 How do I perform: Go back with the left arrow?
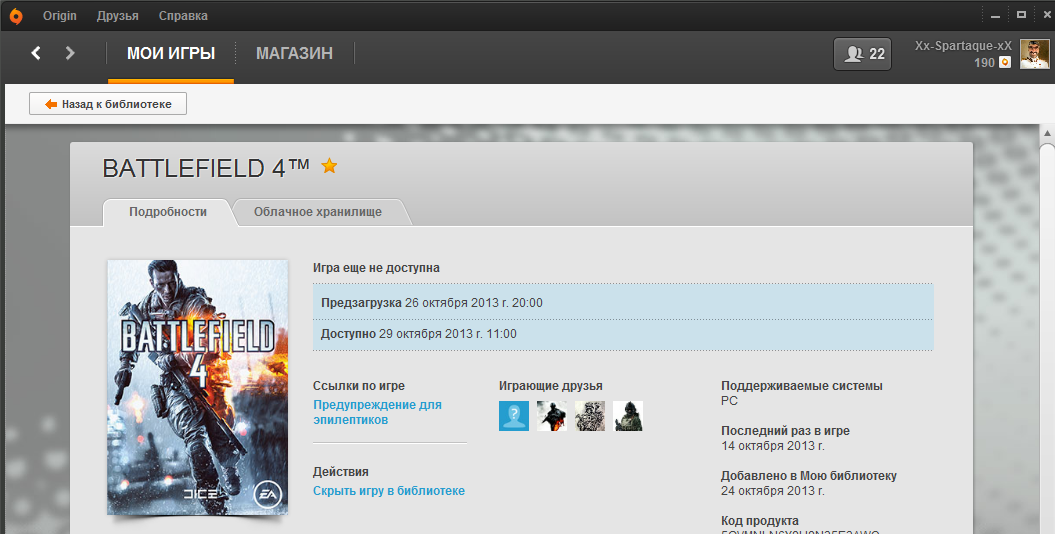(36, 53)
